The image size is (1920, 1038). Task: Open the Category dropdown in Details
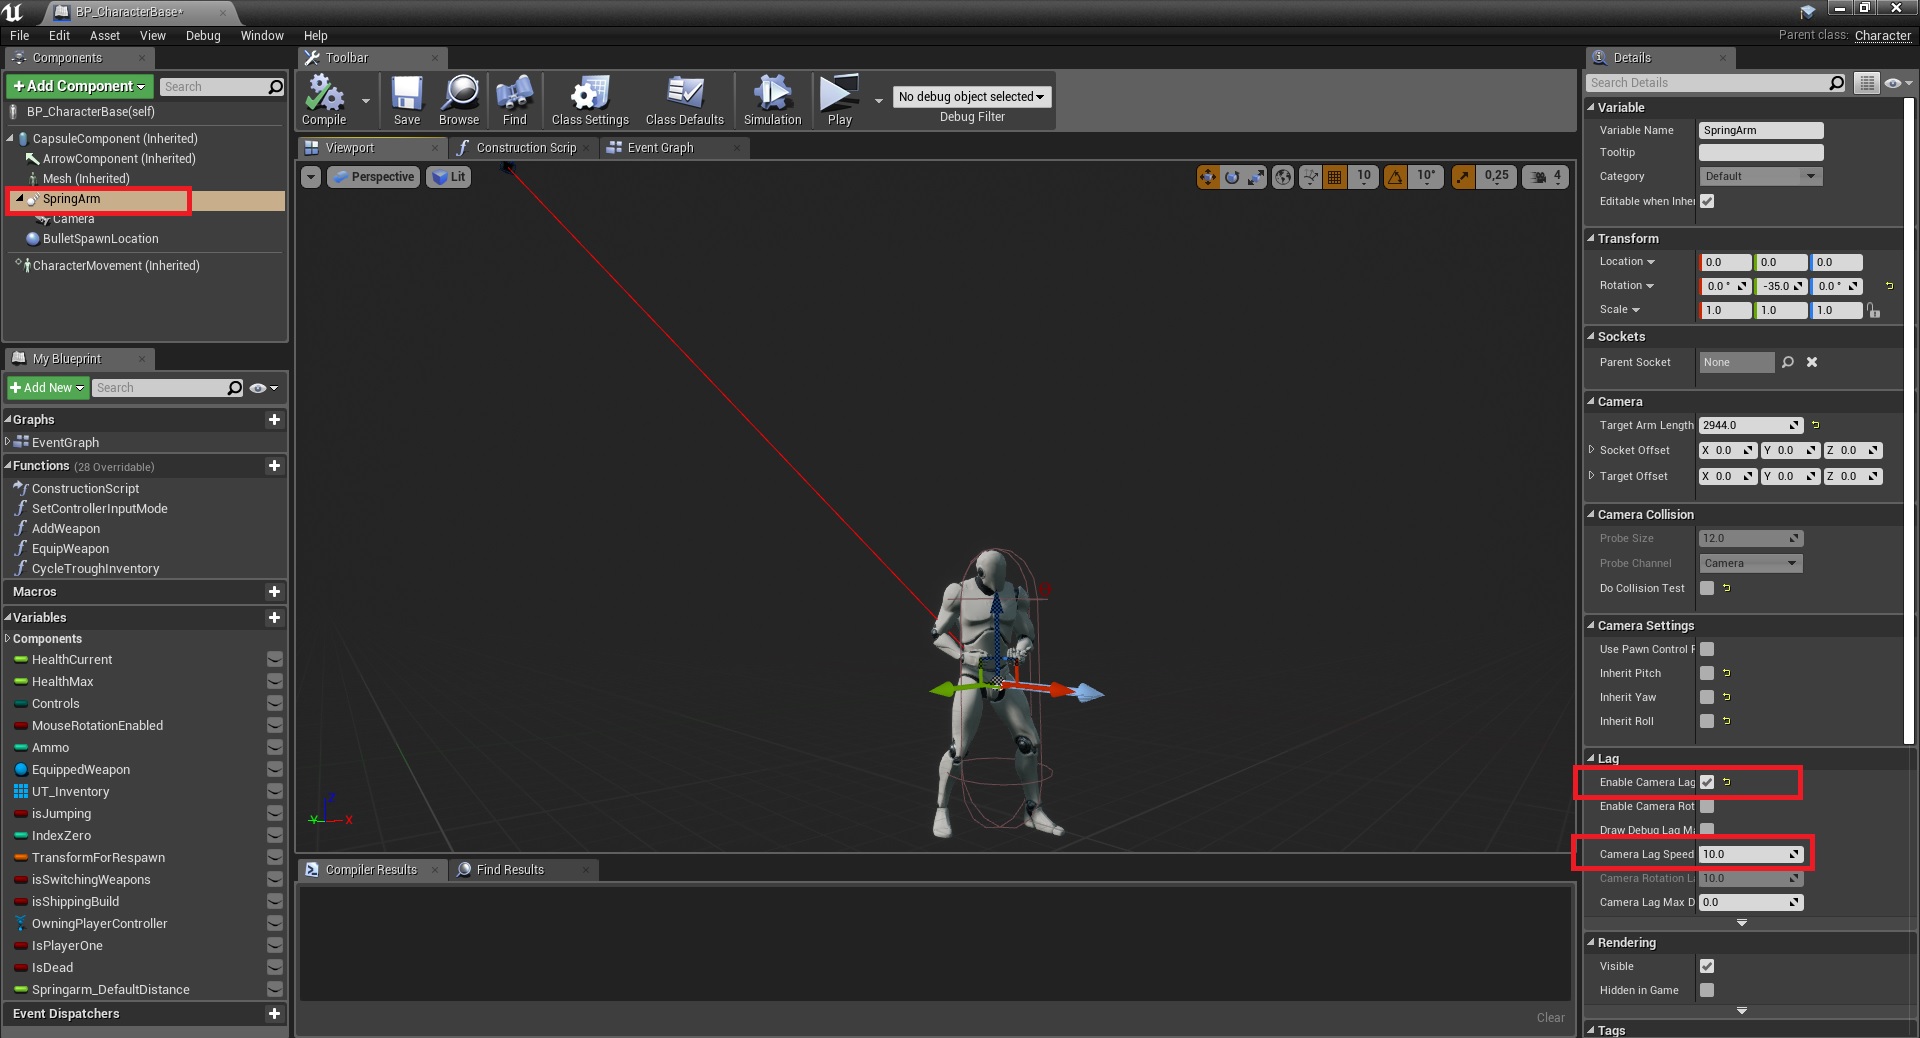click(1760, 176)
